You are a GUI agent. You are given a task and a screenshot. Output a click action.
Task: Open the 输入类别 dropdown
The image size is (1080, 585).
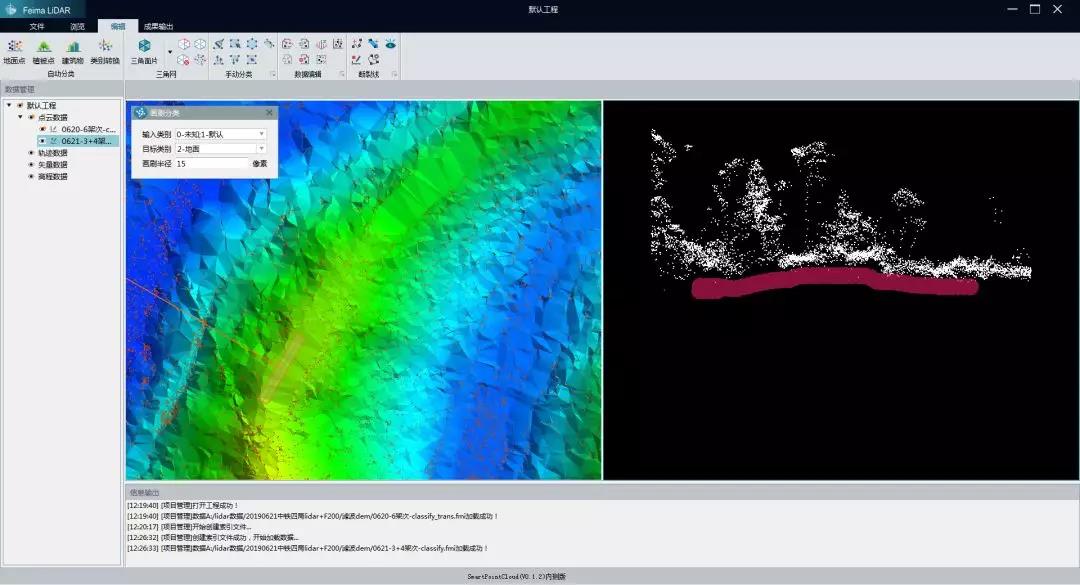[x=262, y=134]
